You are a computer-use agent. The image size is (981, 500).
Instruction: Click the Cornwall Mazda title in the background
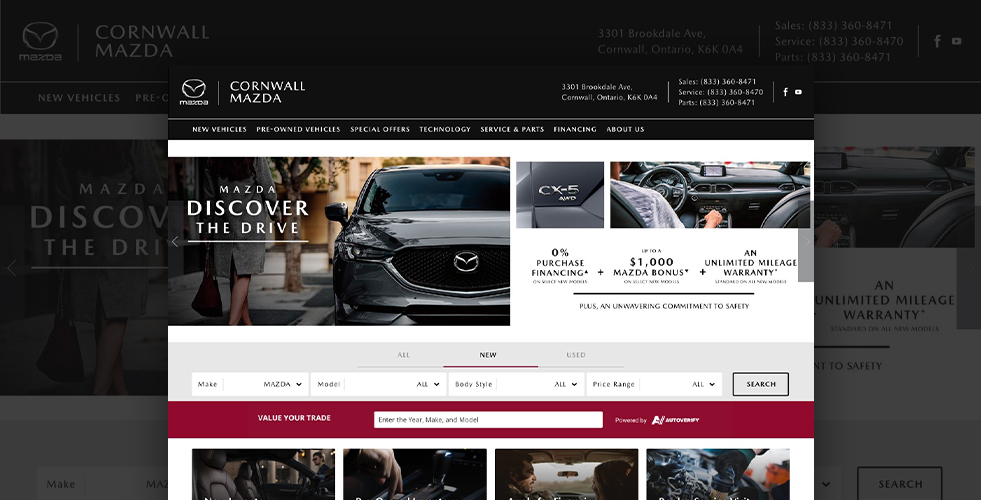pos(151,41)
